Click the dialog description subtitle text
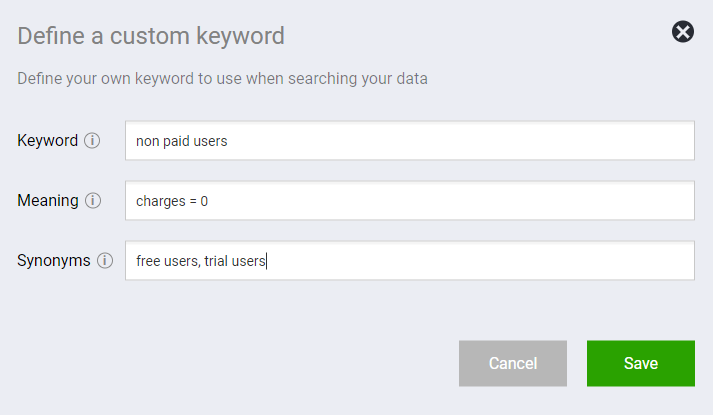Image resolution: width=713 pixels, height=415 pixels. (222, 78)
